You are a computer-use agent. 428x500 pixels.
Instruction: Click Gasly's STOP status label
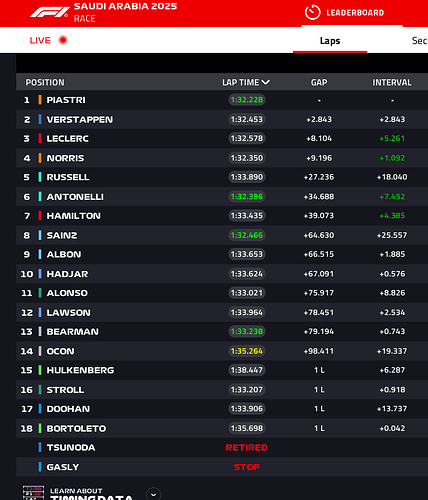pyautogui.click(x=247, y=467)
